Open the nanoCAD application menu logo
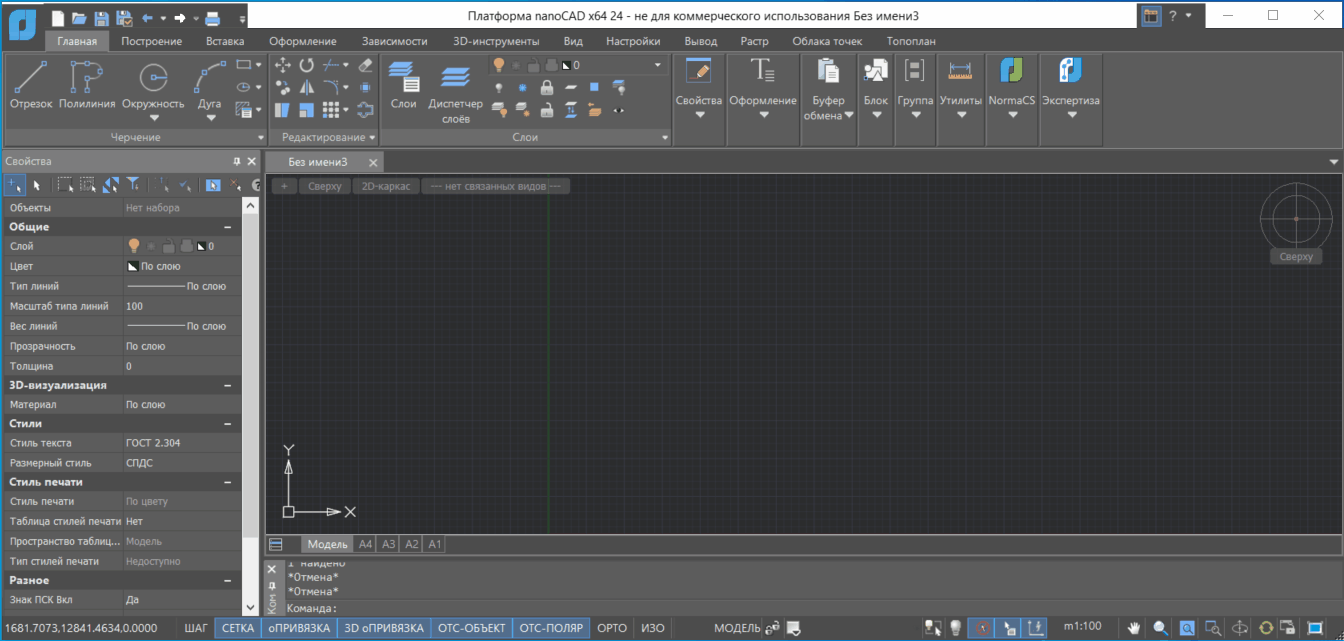1344x641 pixels. pos(22,24)
